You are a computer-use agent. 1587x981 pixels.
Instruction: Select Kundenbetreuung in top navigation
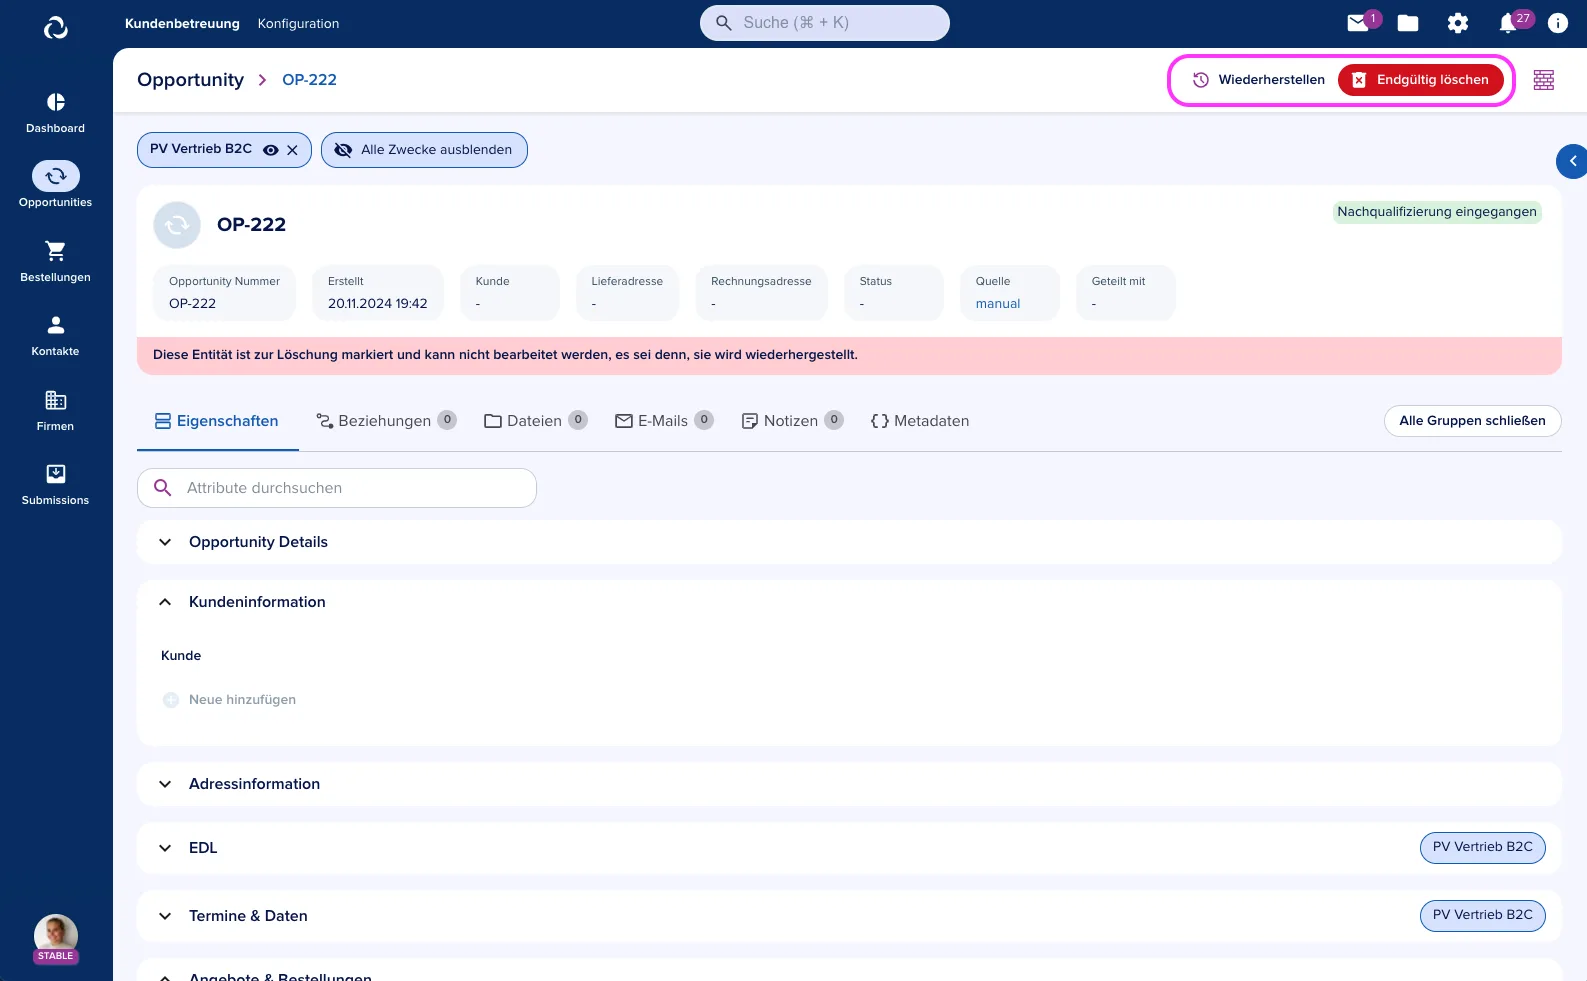(x=182, y=23)
